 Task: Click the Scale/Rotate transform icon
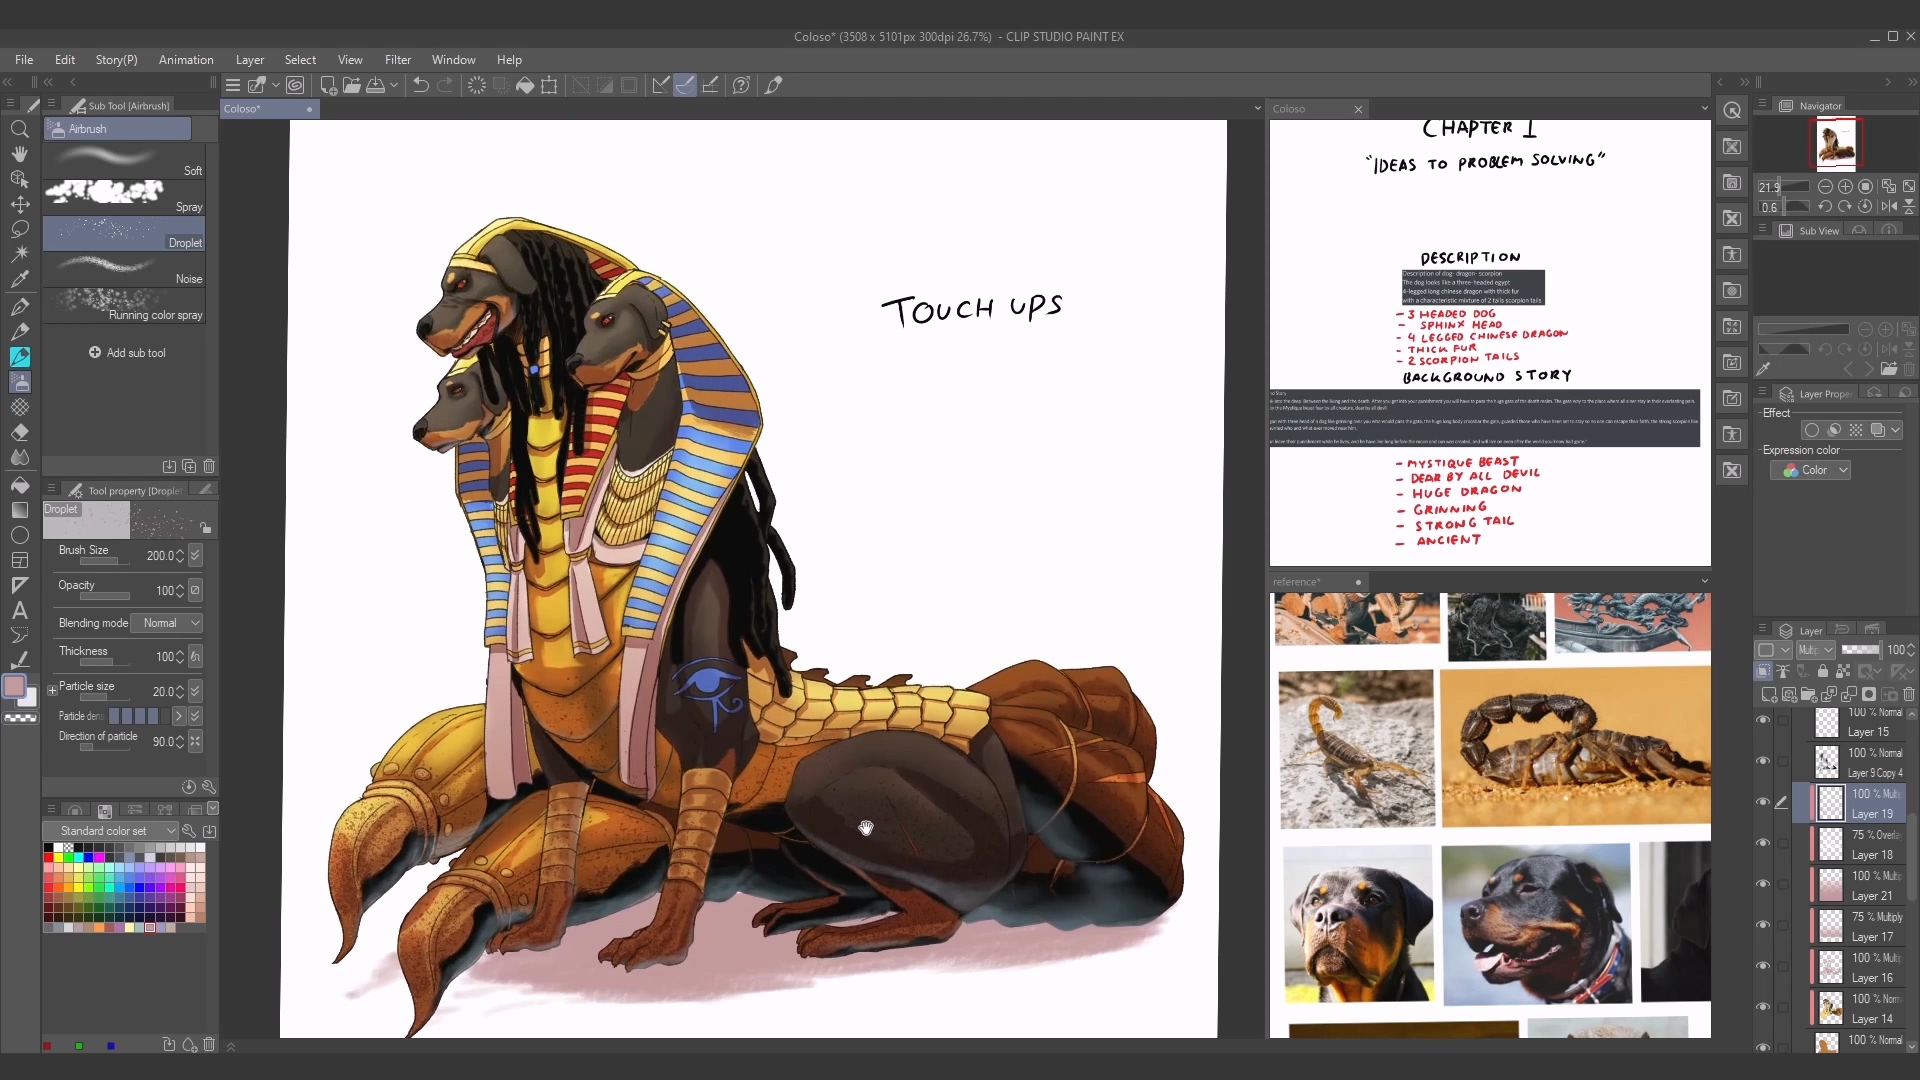(549, 85)
